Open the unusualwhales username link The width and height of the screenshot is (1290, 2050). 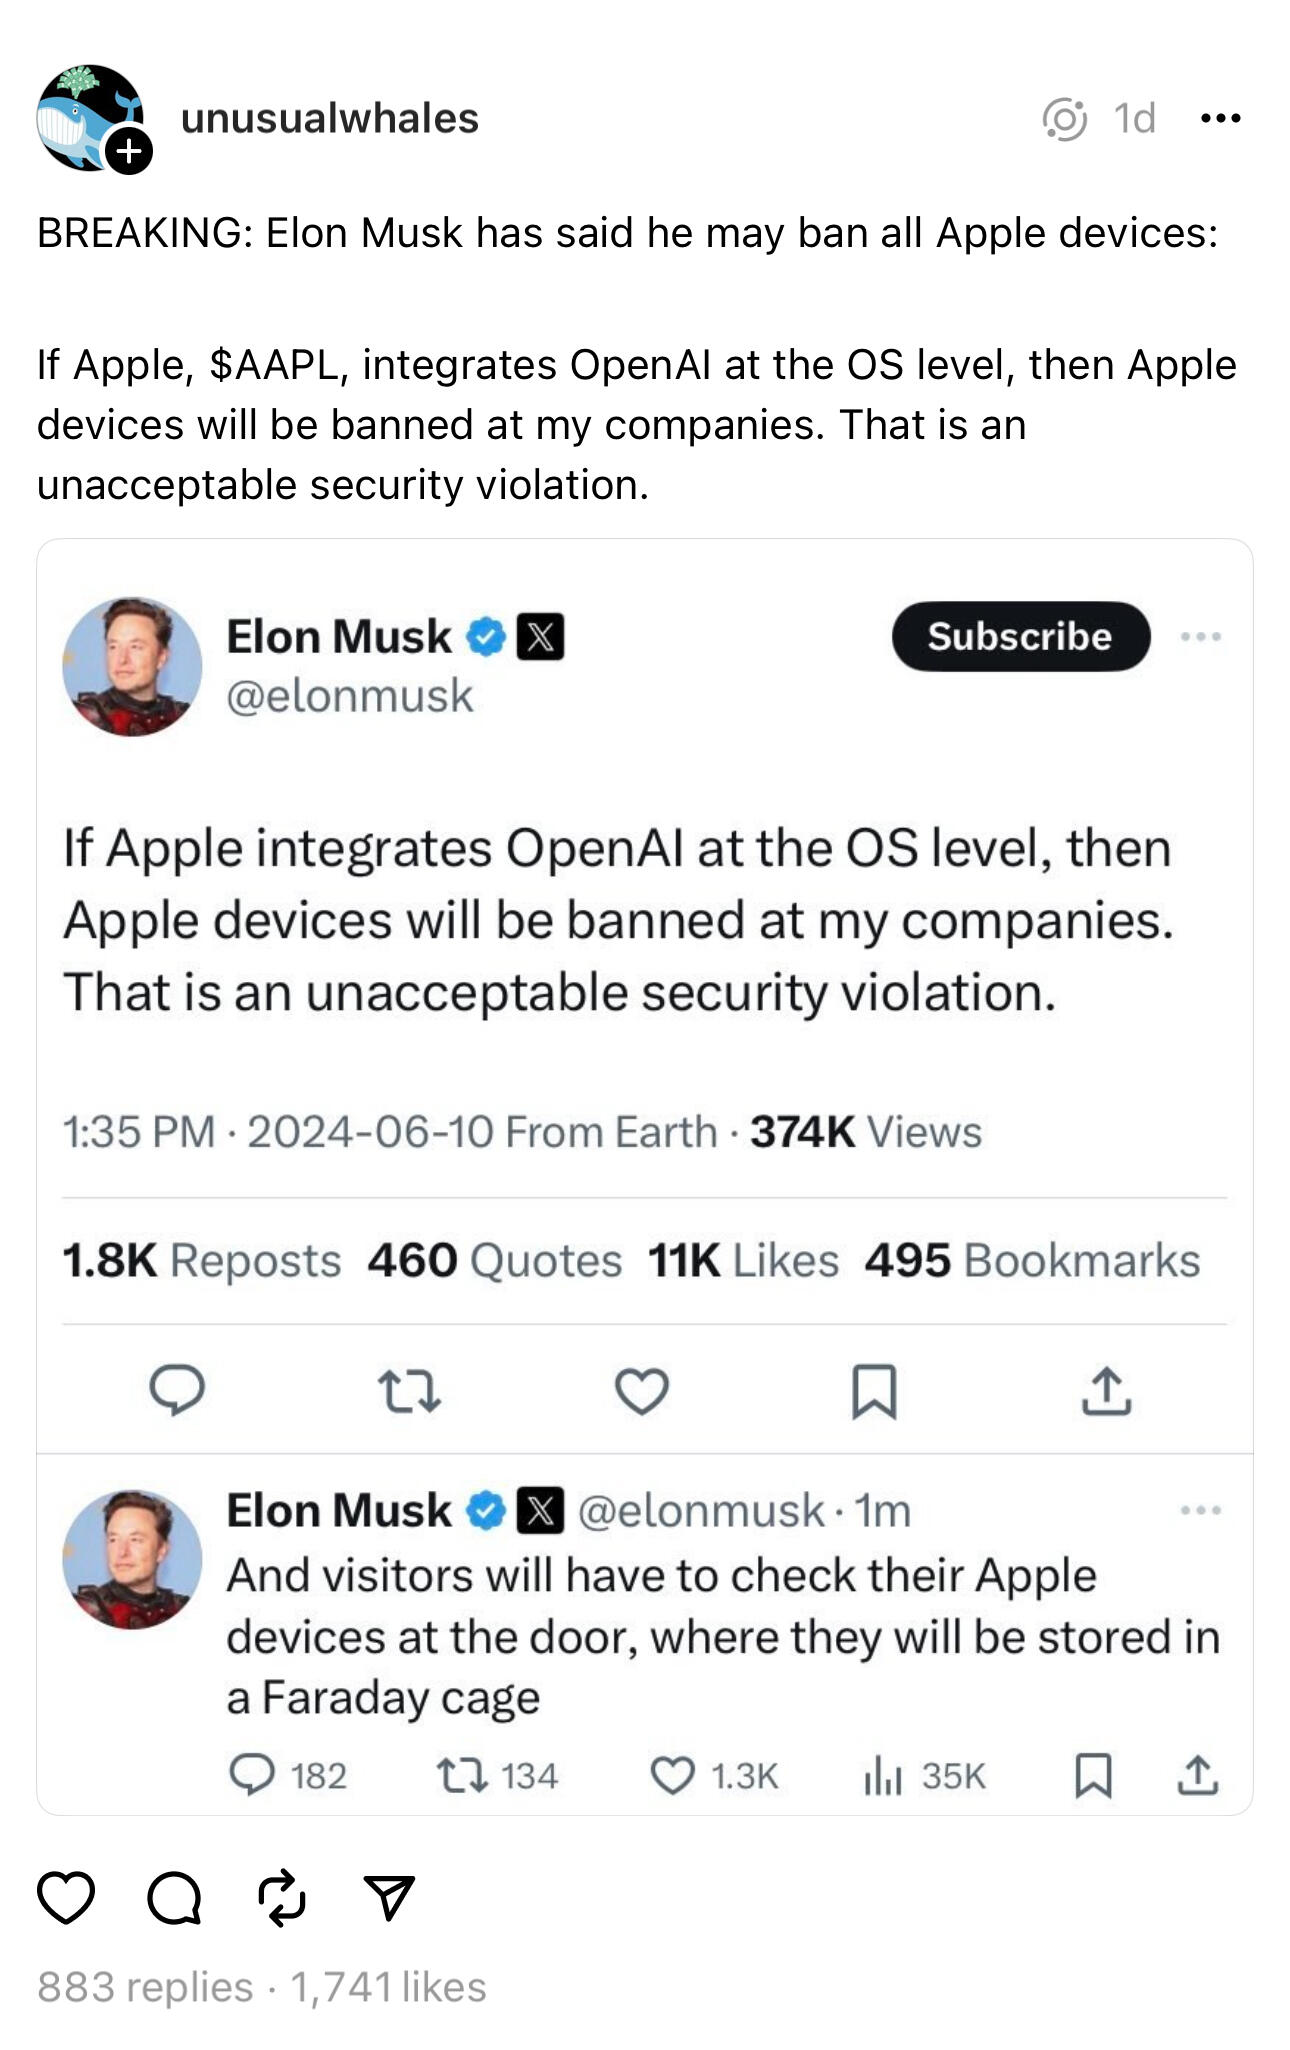click(330, 118)
